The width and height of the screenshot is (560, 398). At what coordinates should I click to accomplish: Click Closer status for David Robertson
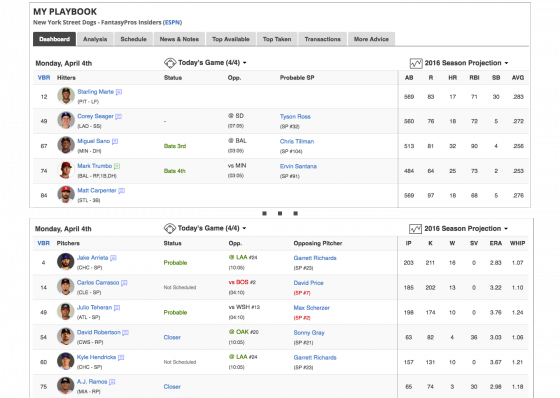click(172, 337)
